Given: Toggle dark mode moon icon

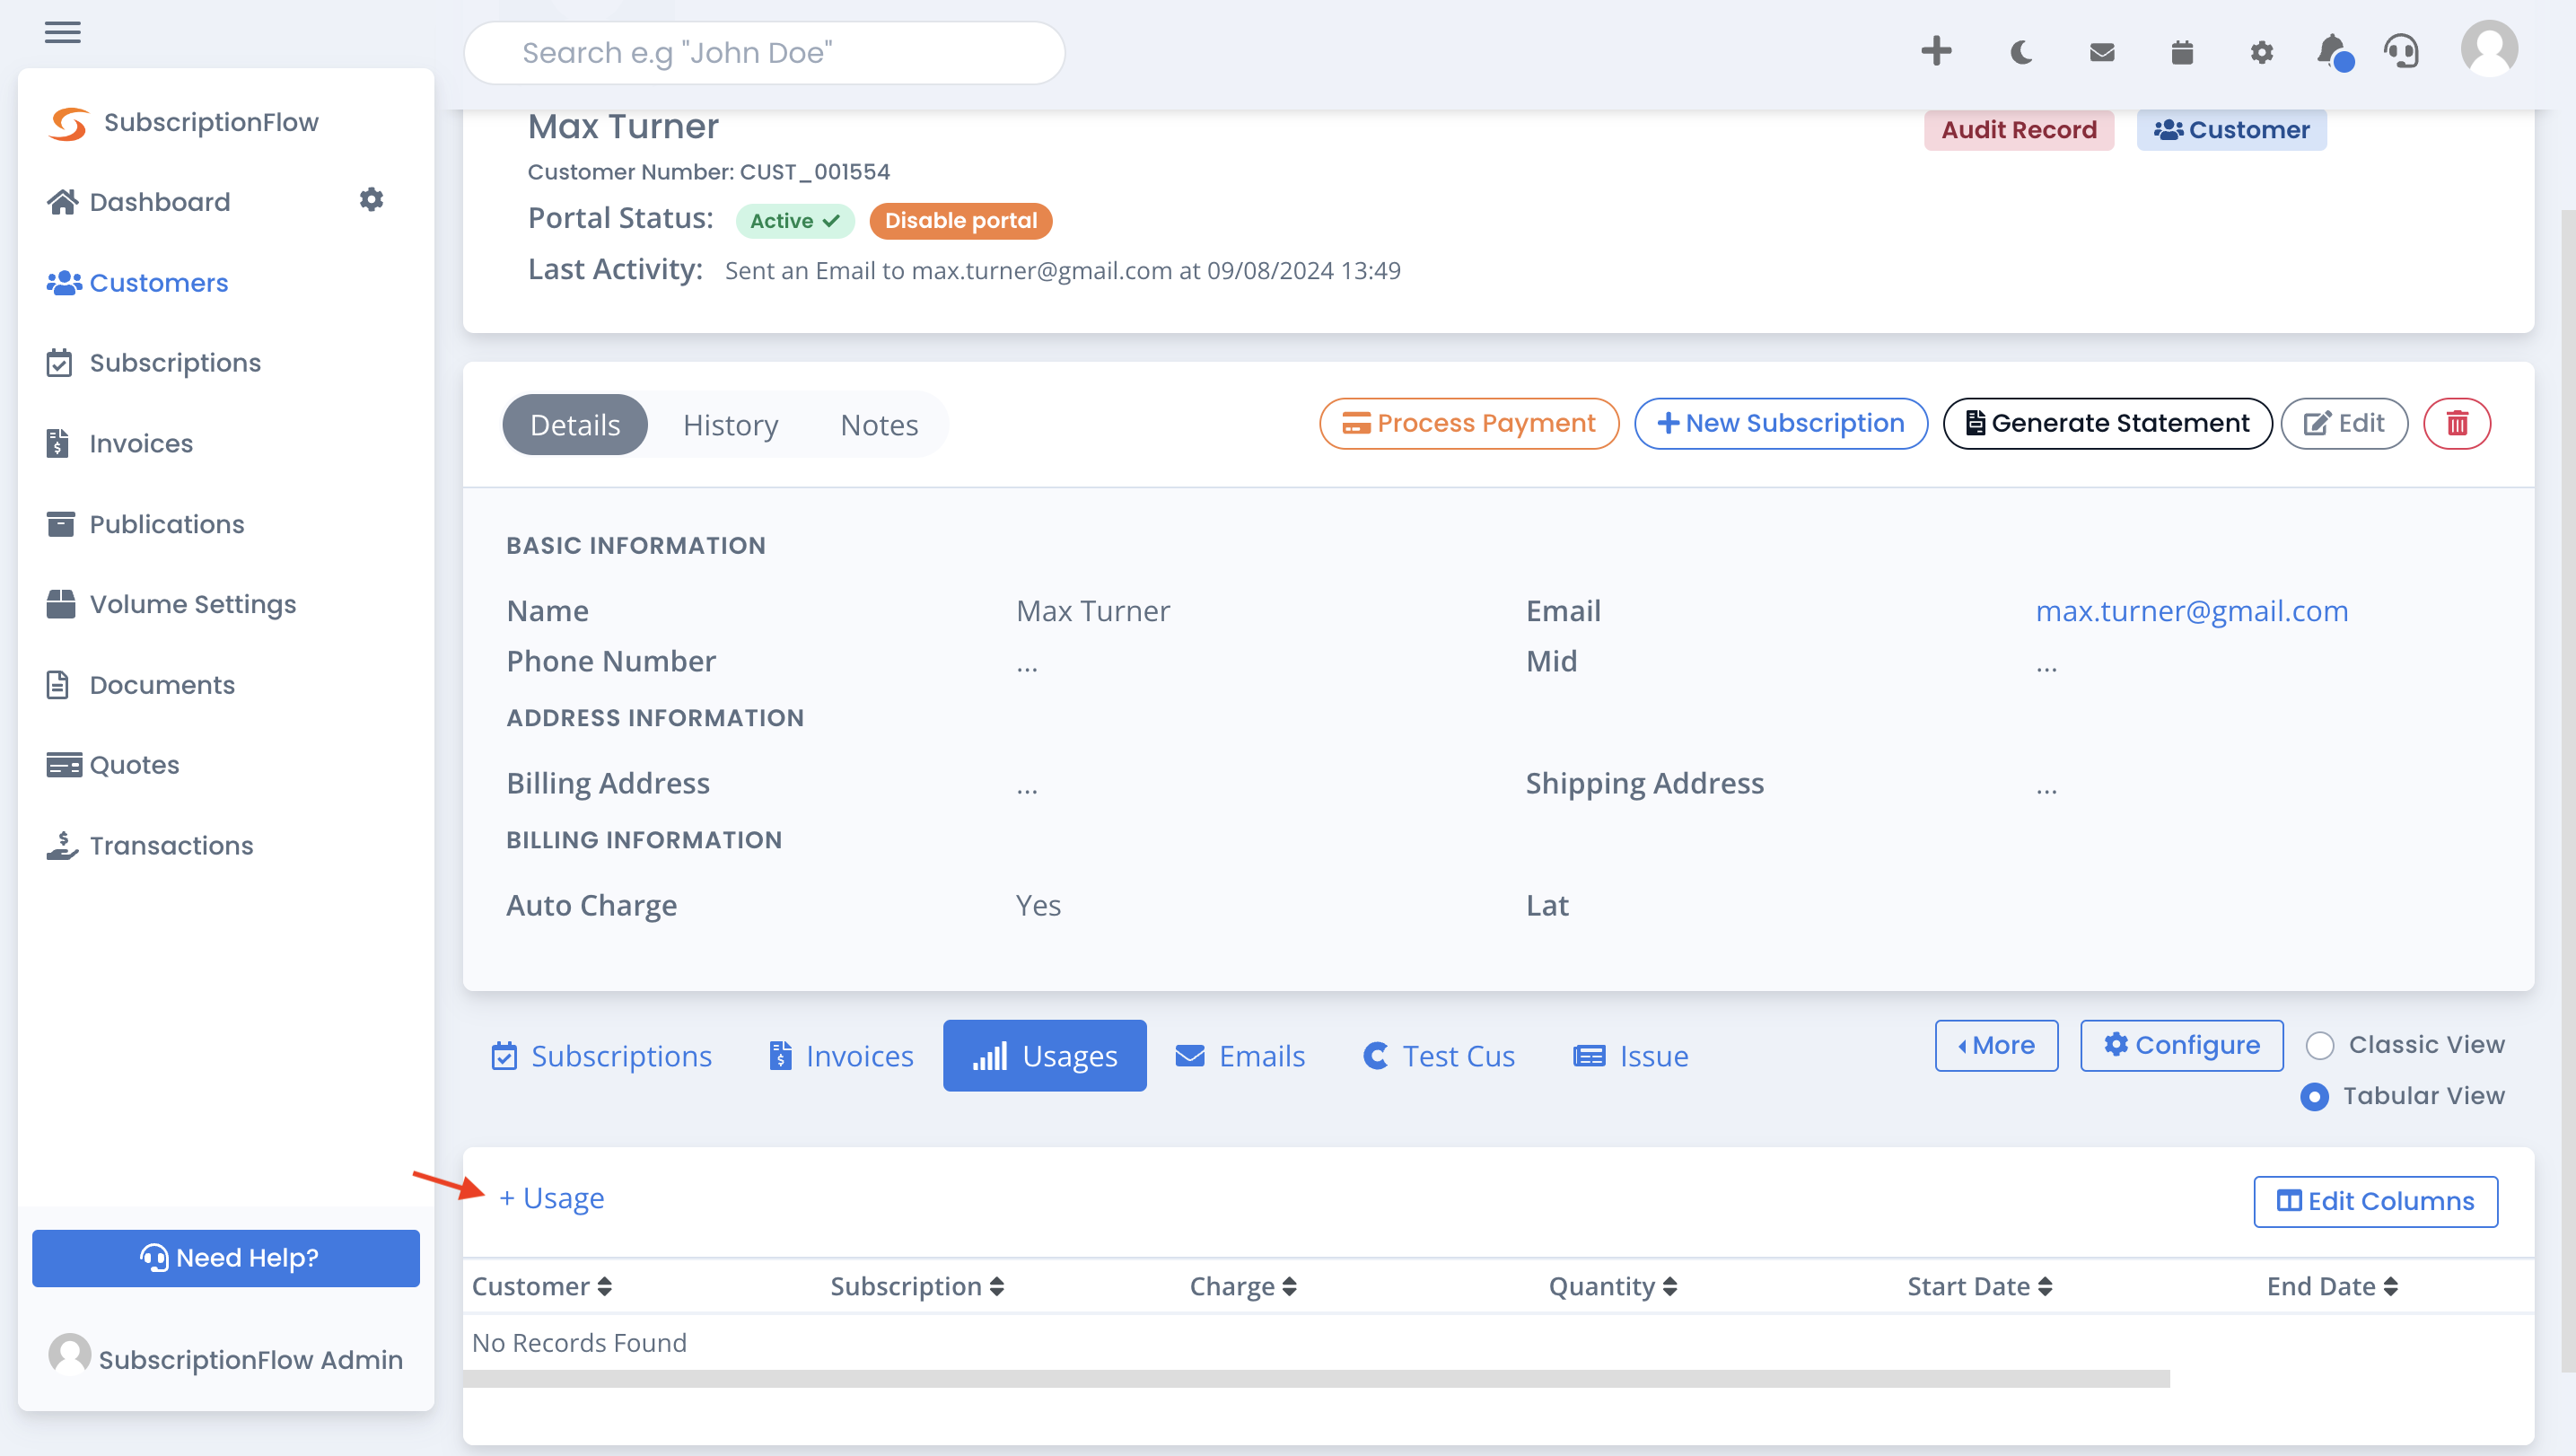Looking at the screenshot, I should 2021,52.
